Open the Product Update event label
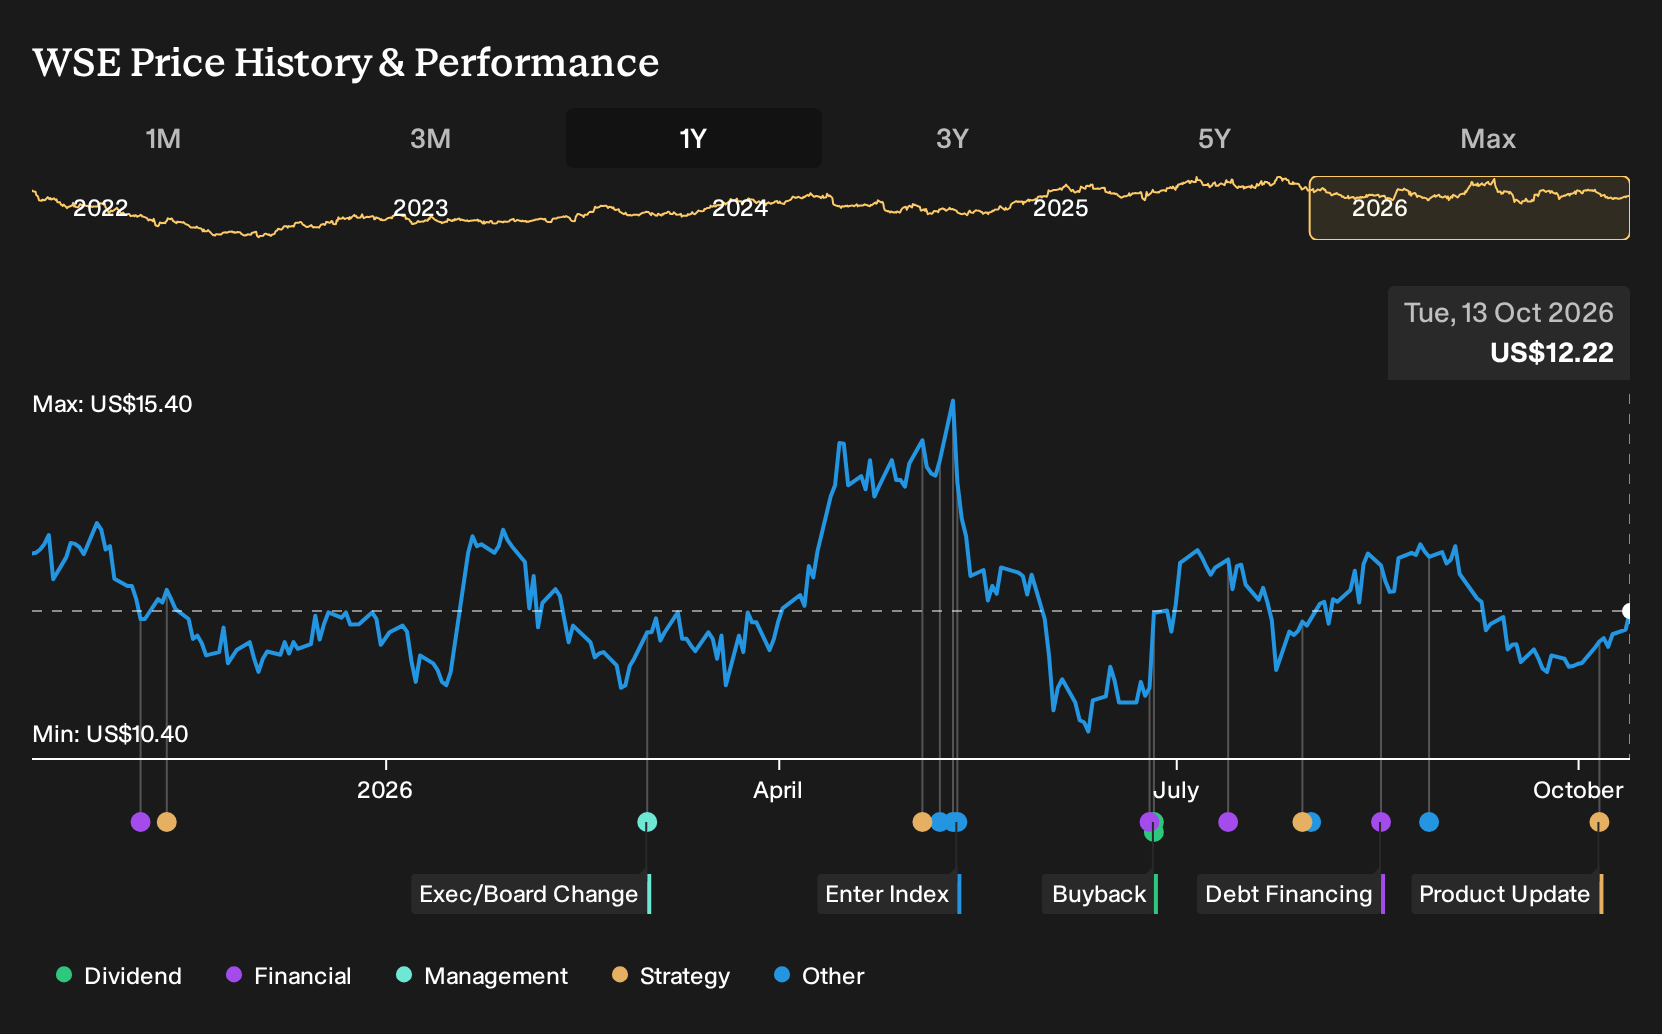Image resolution: width=1662 pixels, height=1034 pixels. [x=1507, y=894]
